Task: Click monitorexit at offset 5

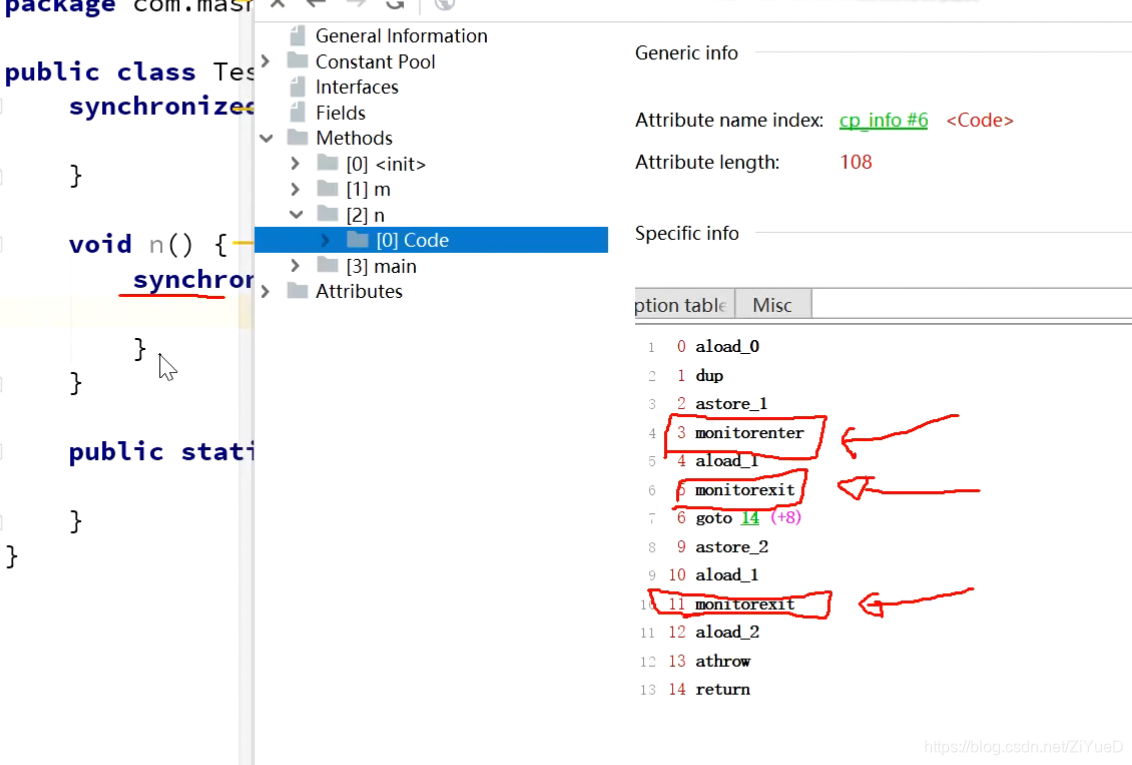Action: [x=744, y=490]
